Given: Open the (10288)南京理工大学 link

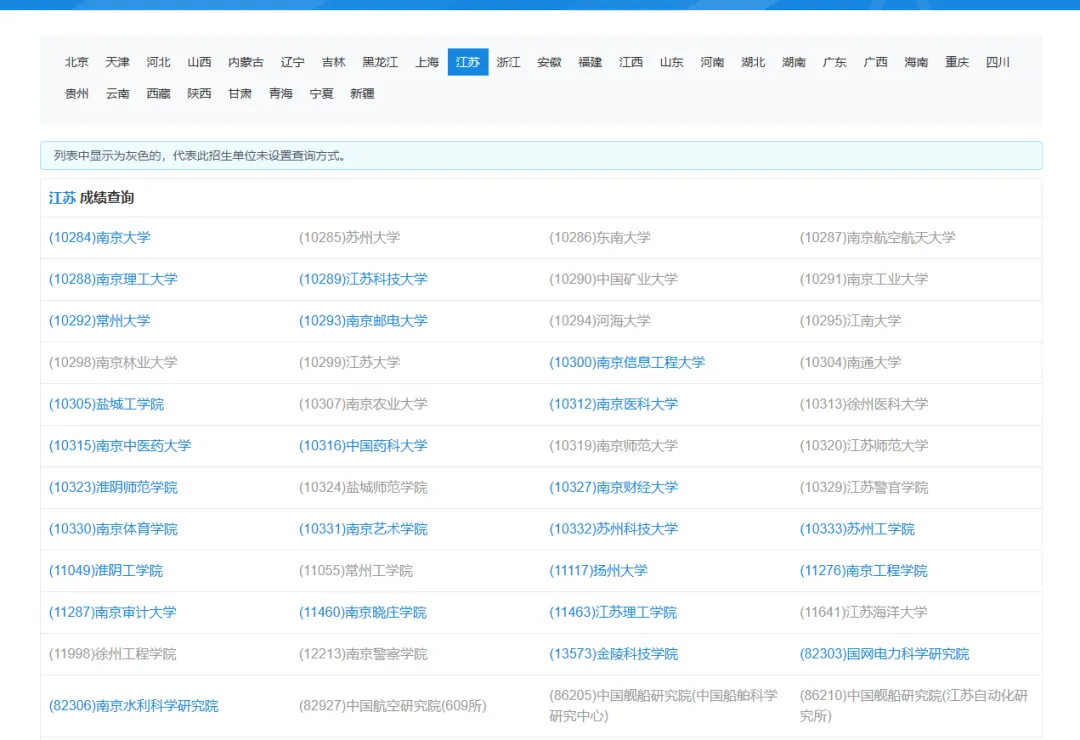Looking at the screenshot, I should (x=113, y=279).
